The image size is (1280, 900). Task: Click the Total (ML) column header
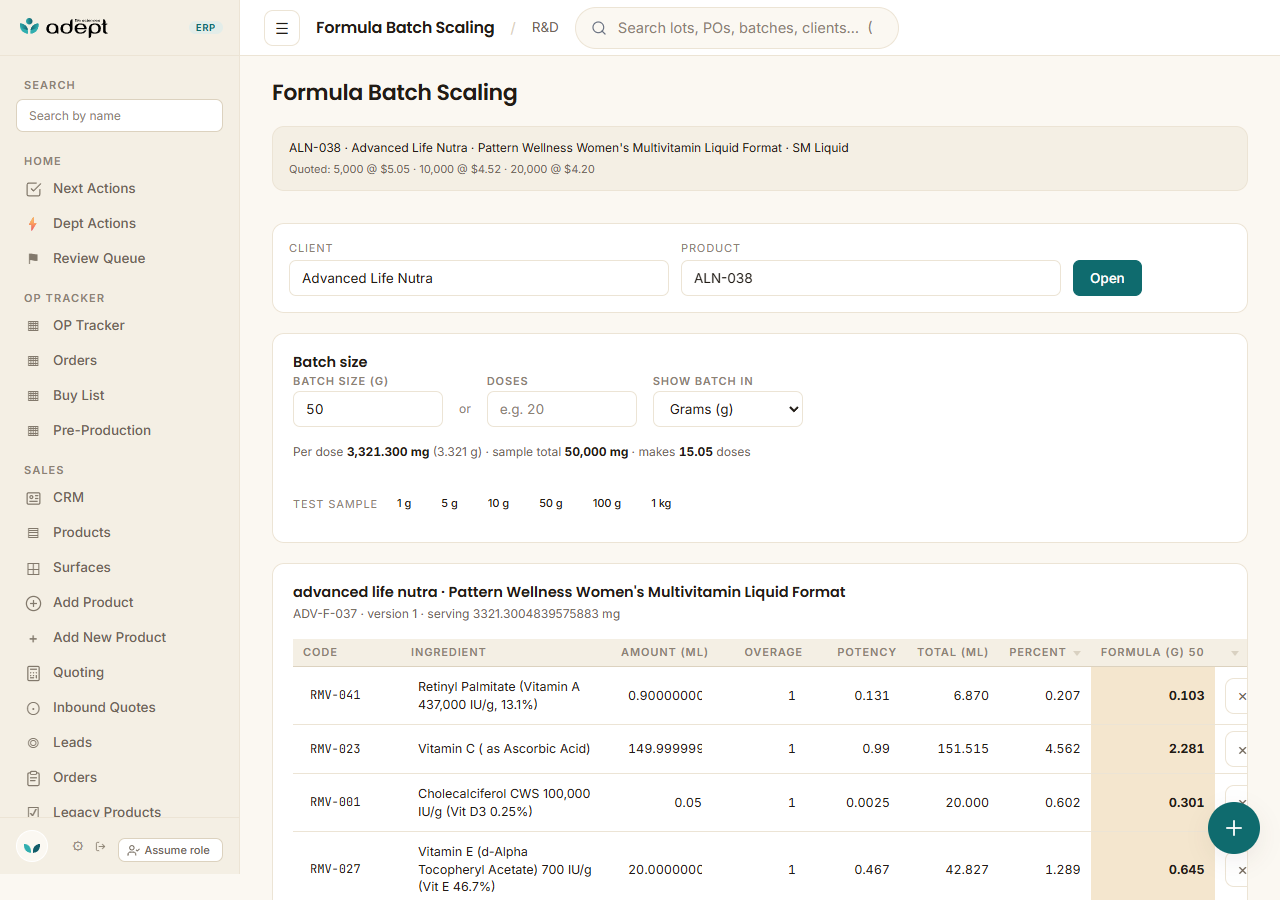953,653
